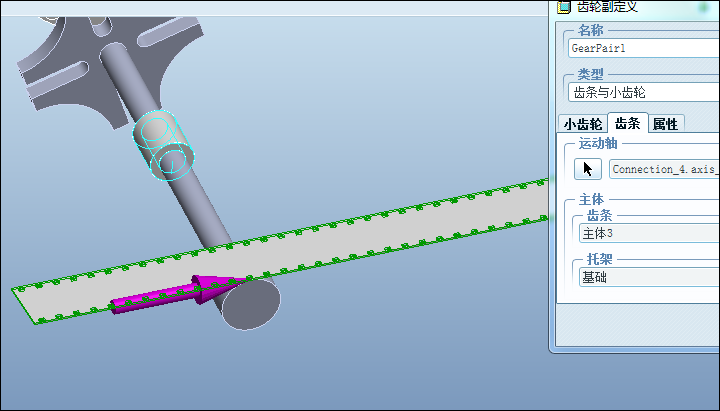Click the motion axis selection arrow button

587,169
